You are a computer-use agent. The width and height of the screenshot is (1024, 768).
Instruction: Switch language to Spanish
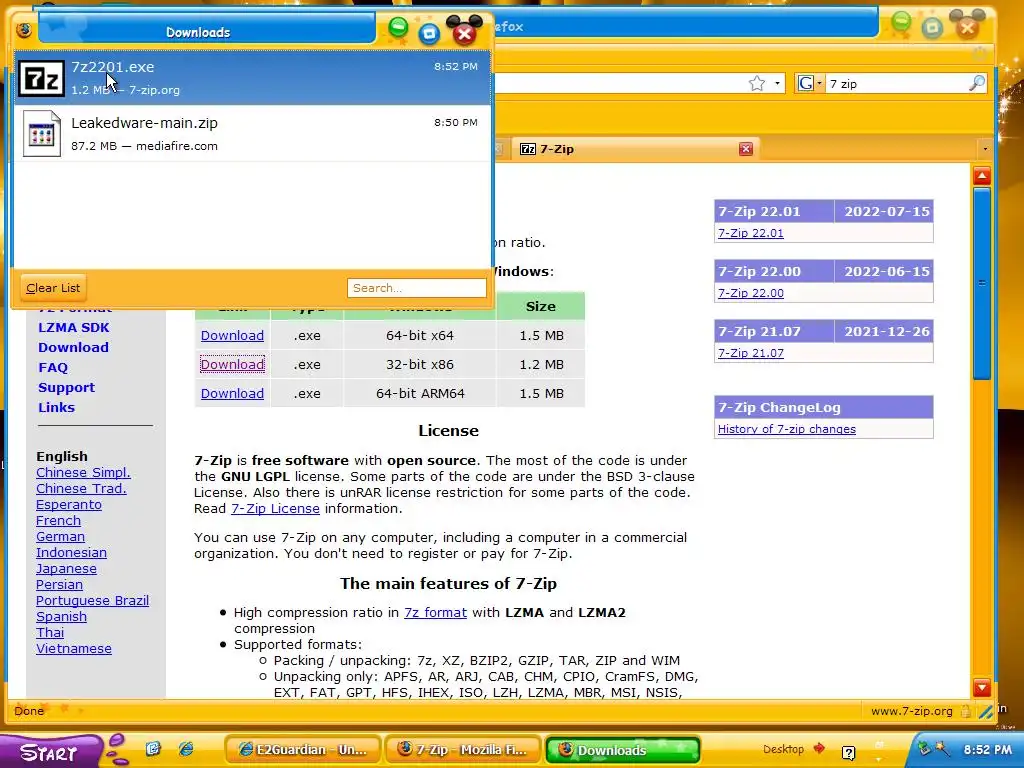(61, 616)
